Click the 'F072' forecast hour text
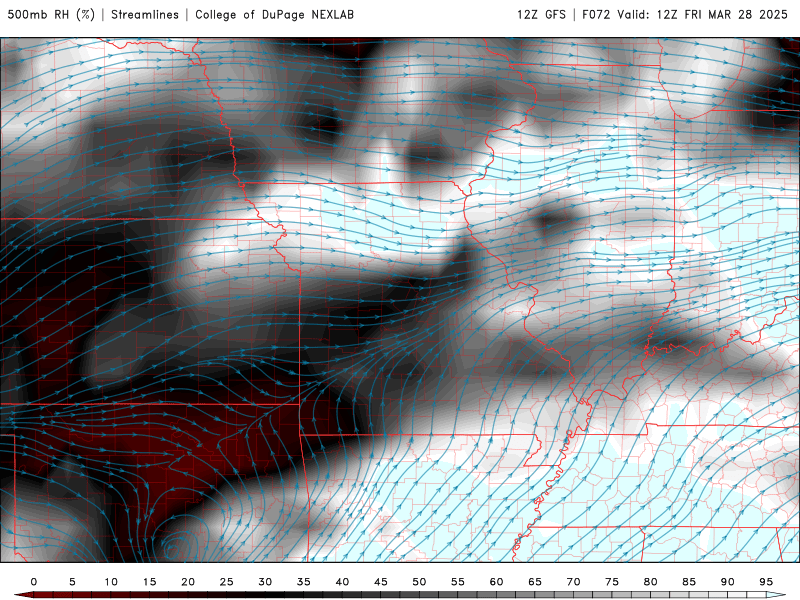 click(596, 14)
